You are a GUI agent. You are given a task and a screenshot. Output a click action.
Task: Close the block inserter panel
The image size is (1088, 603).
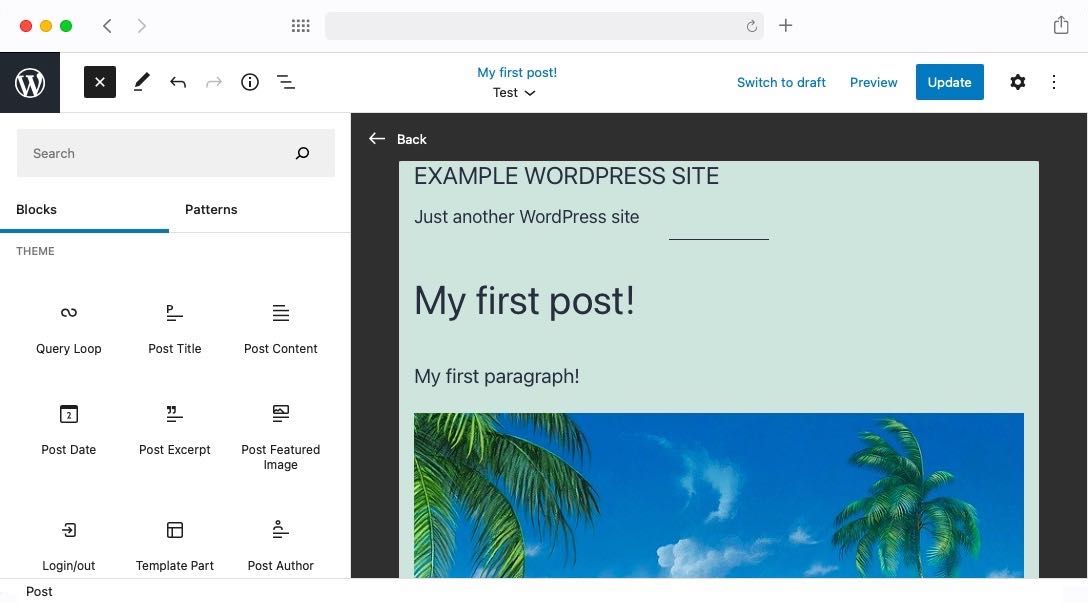(99, 82)
